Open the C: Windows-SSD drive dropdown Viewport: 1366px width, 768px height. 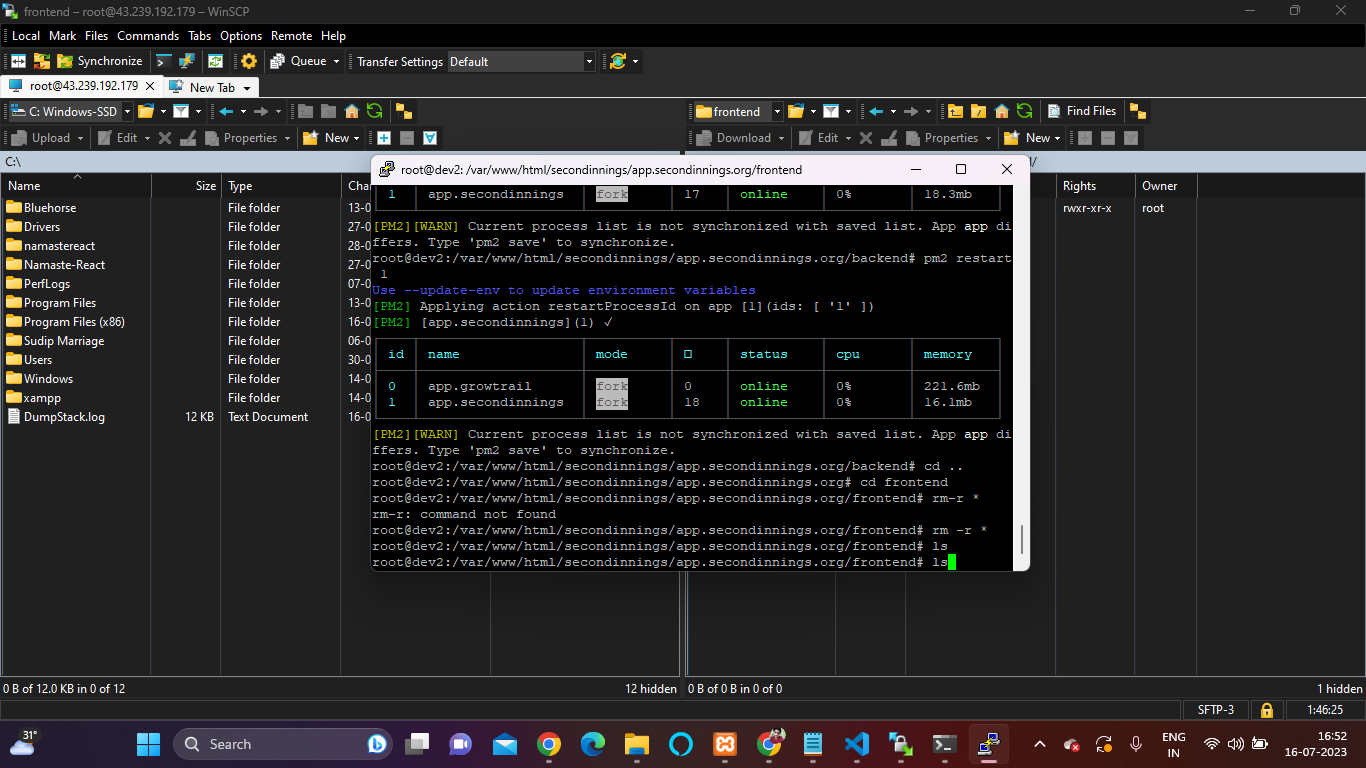point(127,111)
